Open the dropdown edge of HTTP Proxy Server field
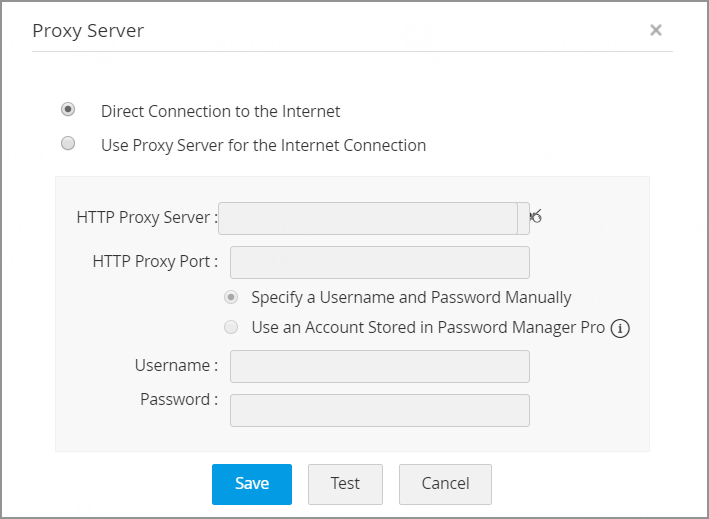Viewport: 709px width, 519px height. [x=523, y=218]
